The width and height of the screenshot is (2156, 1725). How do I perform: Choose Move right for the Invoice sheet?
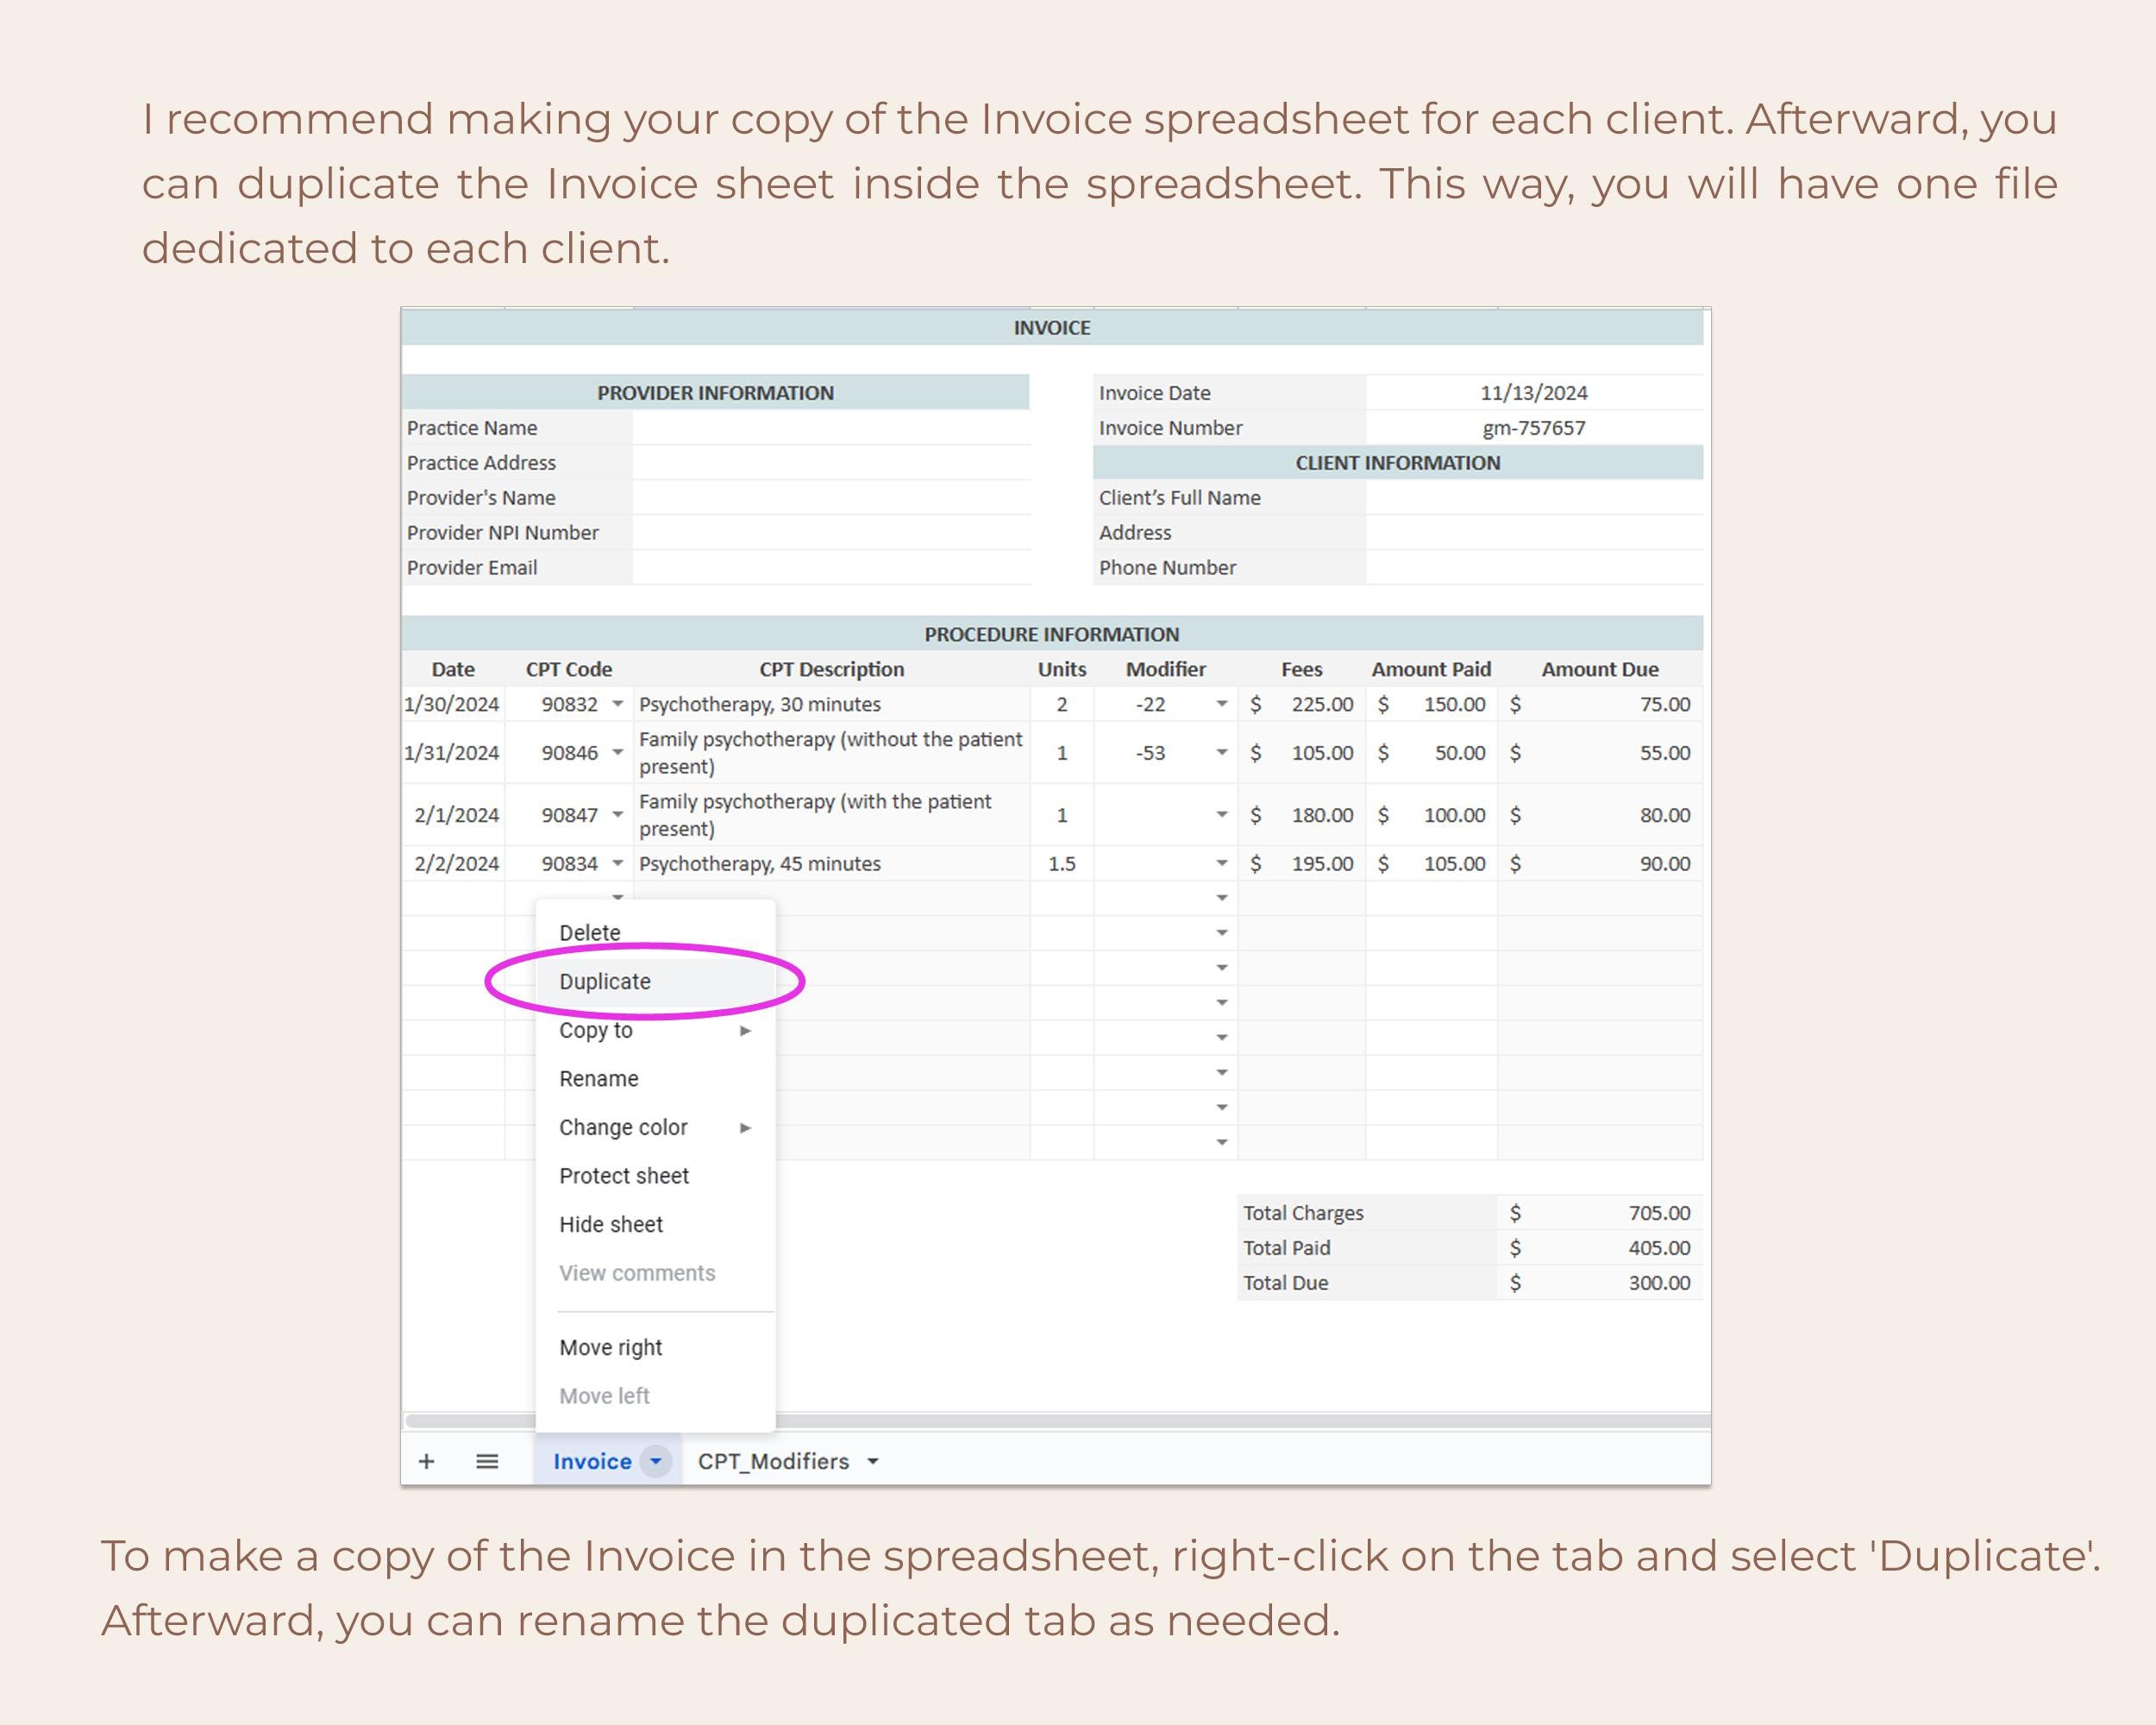pos(610,1347)
